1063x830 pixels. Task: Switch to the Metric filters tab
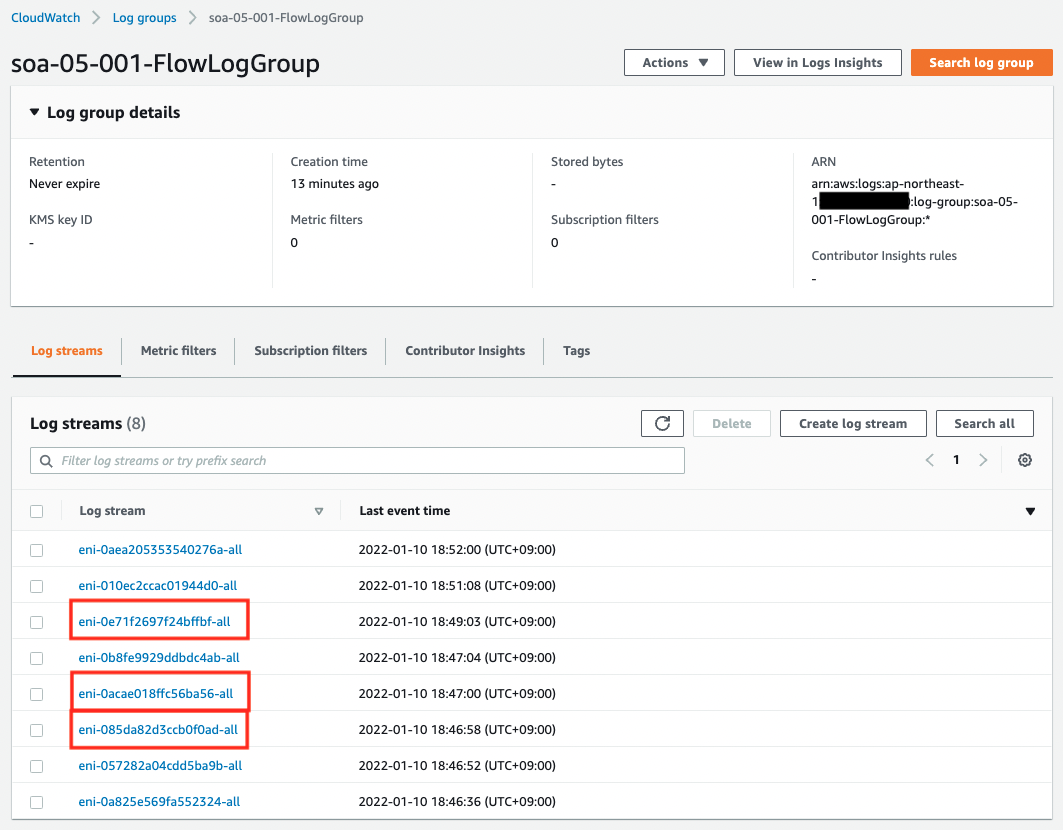pyautogui.click(x=178, y=351)
